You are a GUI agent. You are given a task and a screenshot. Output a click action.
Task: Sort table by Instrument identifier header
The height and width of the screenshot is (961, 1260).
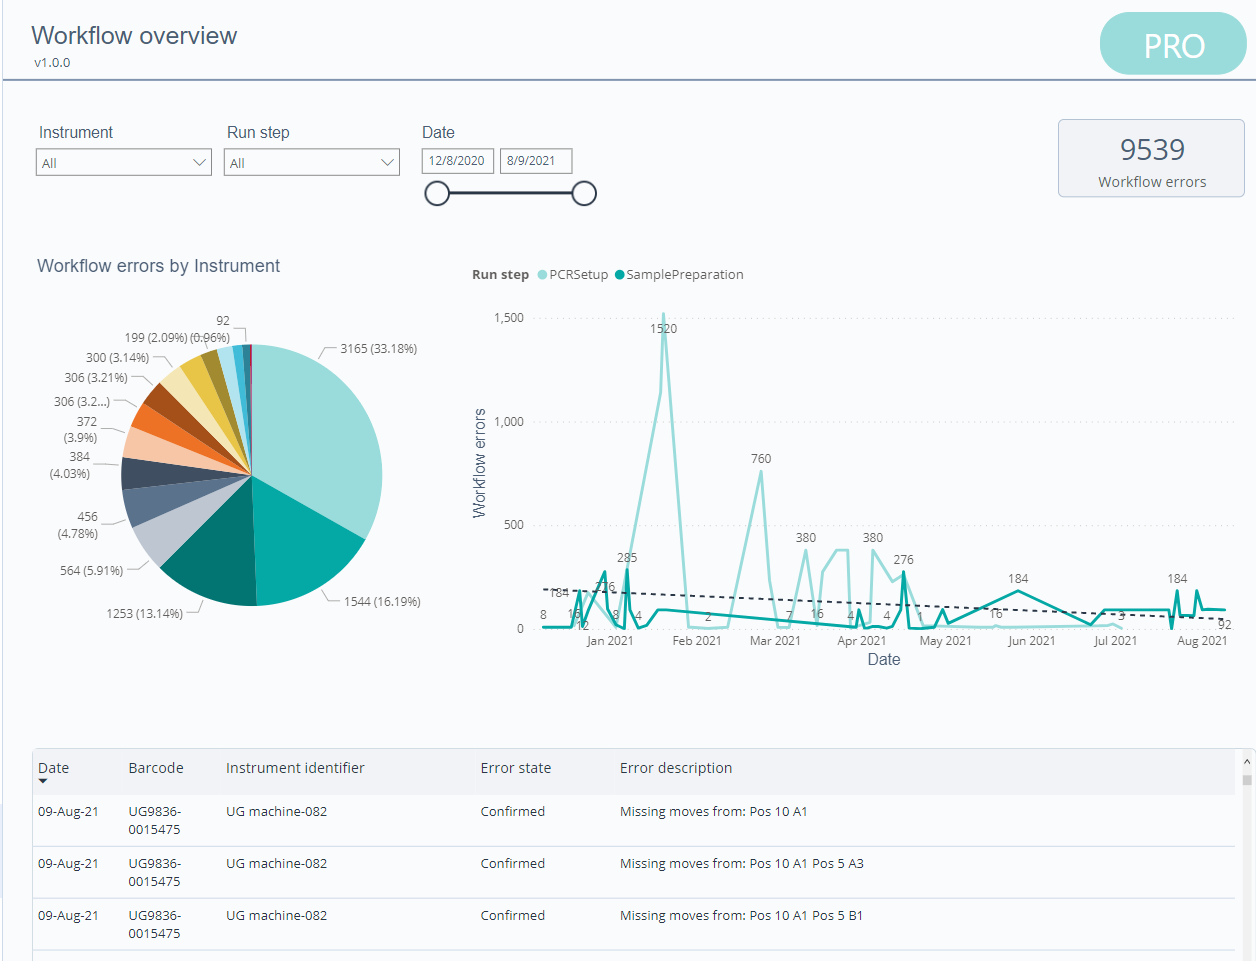[x=295, y=768]
